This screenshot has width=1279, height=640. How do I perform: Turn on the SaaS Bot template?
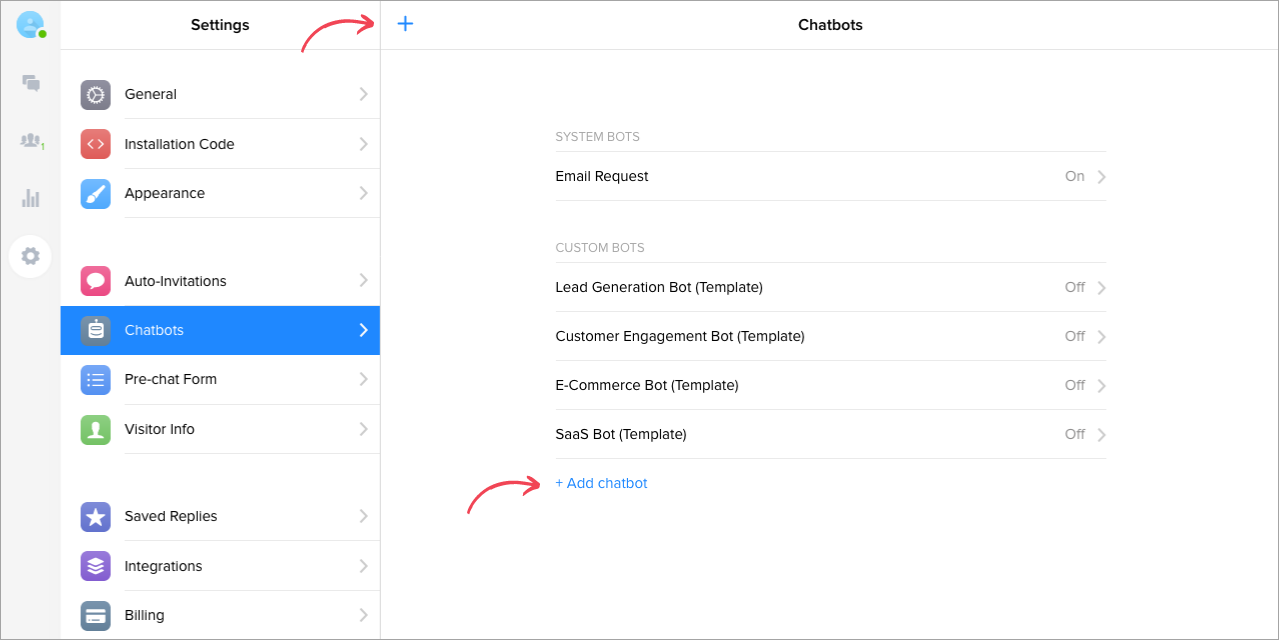point(1073,434)
